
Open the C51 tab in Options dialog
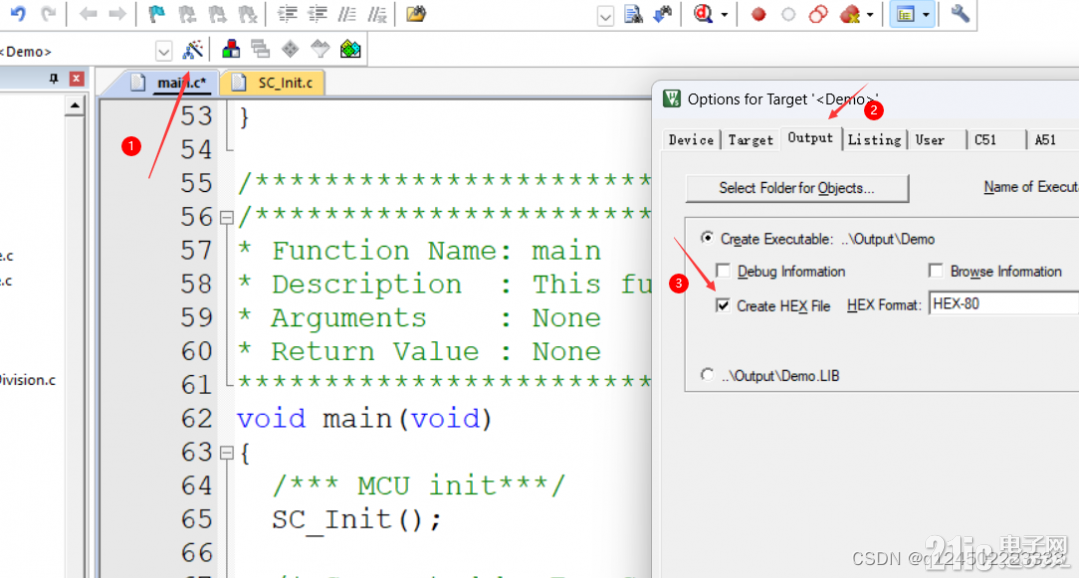pos(985,140)
